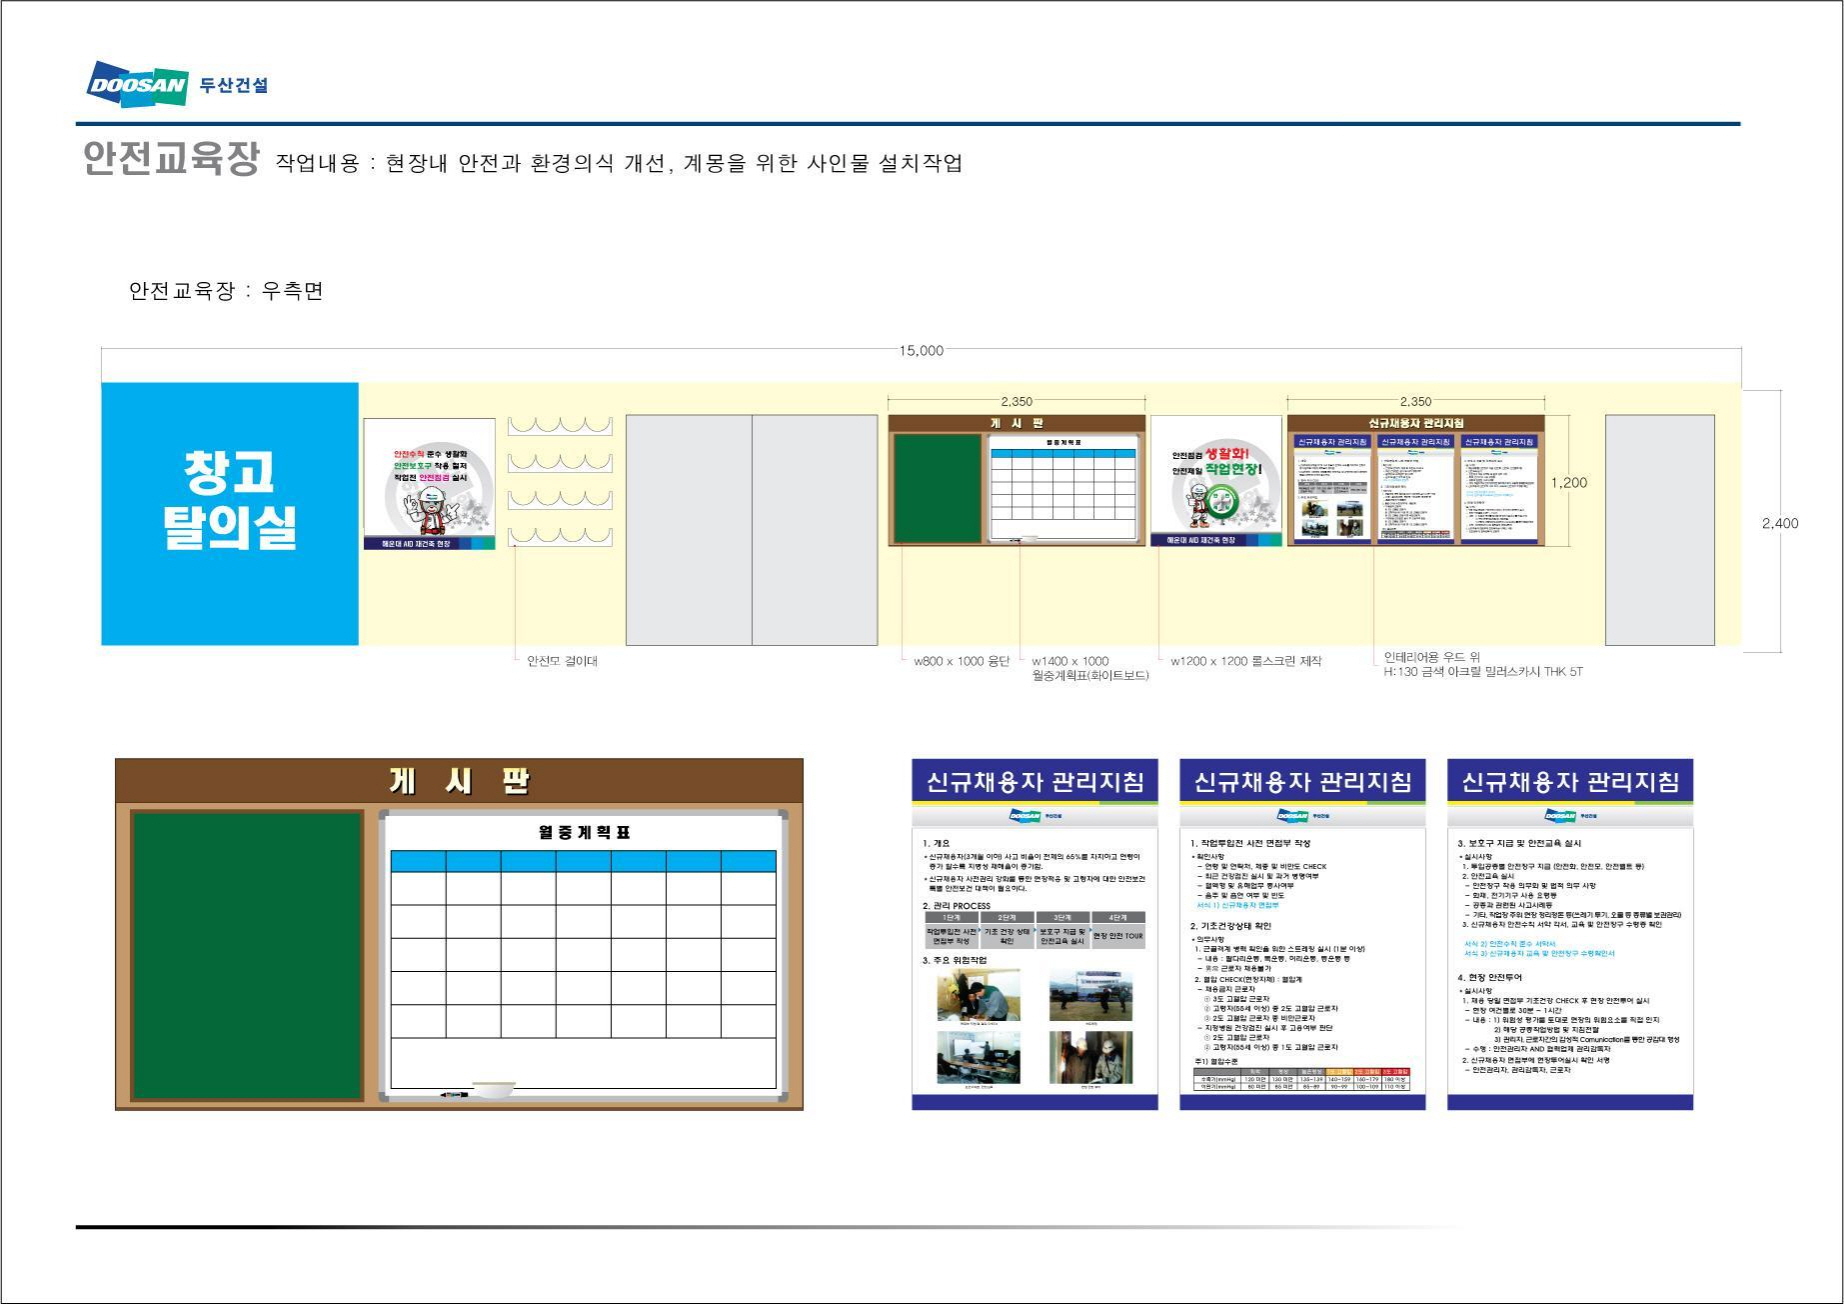The image size is (1844, 1304).
Task: Click the large 게시판 header title
Action: [x=459, y=781]
